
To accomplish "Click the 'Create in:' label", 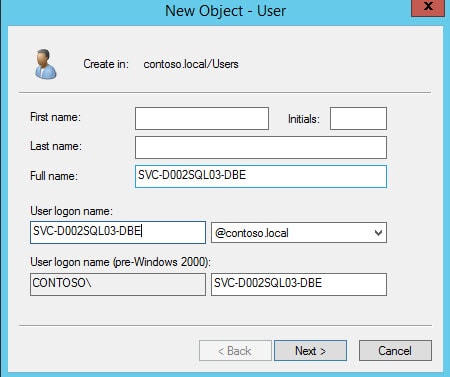I will pyautogui.click(x=106, y=64).
